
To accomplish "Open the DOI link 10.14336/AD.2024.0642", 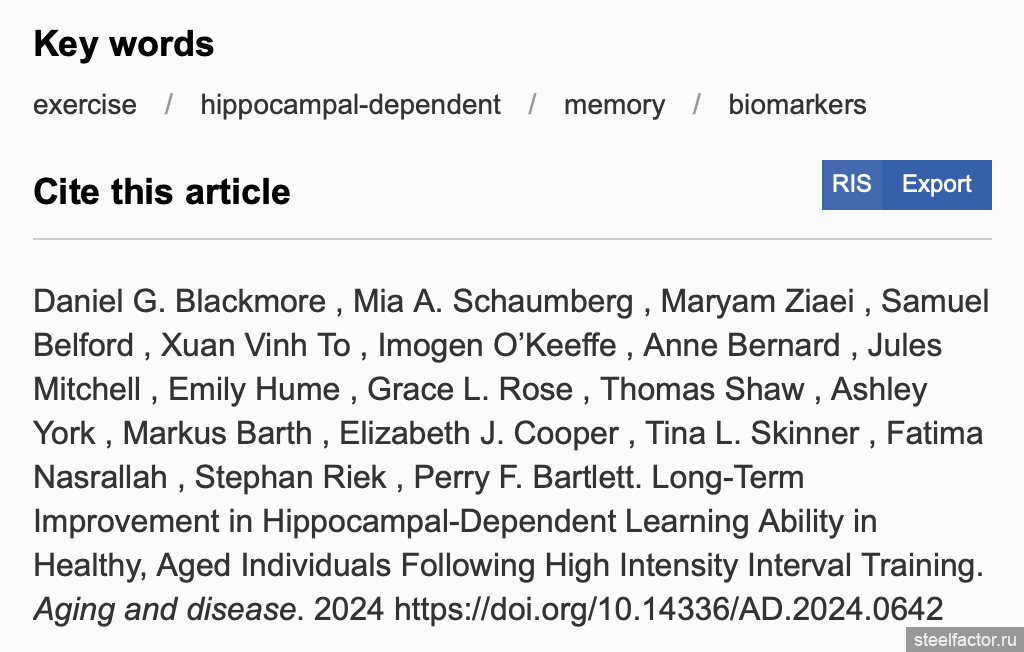I will [669, 609].
